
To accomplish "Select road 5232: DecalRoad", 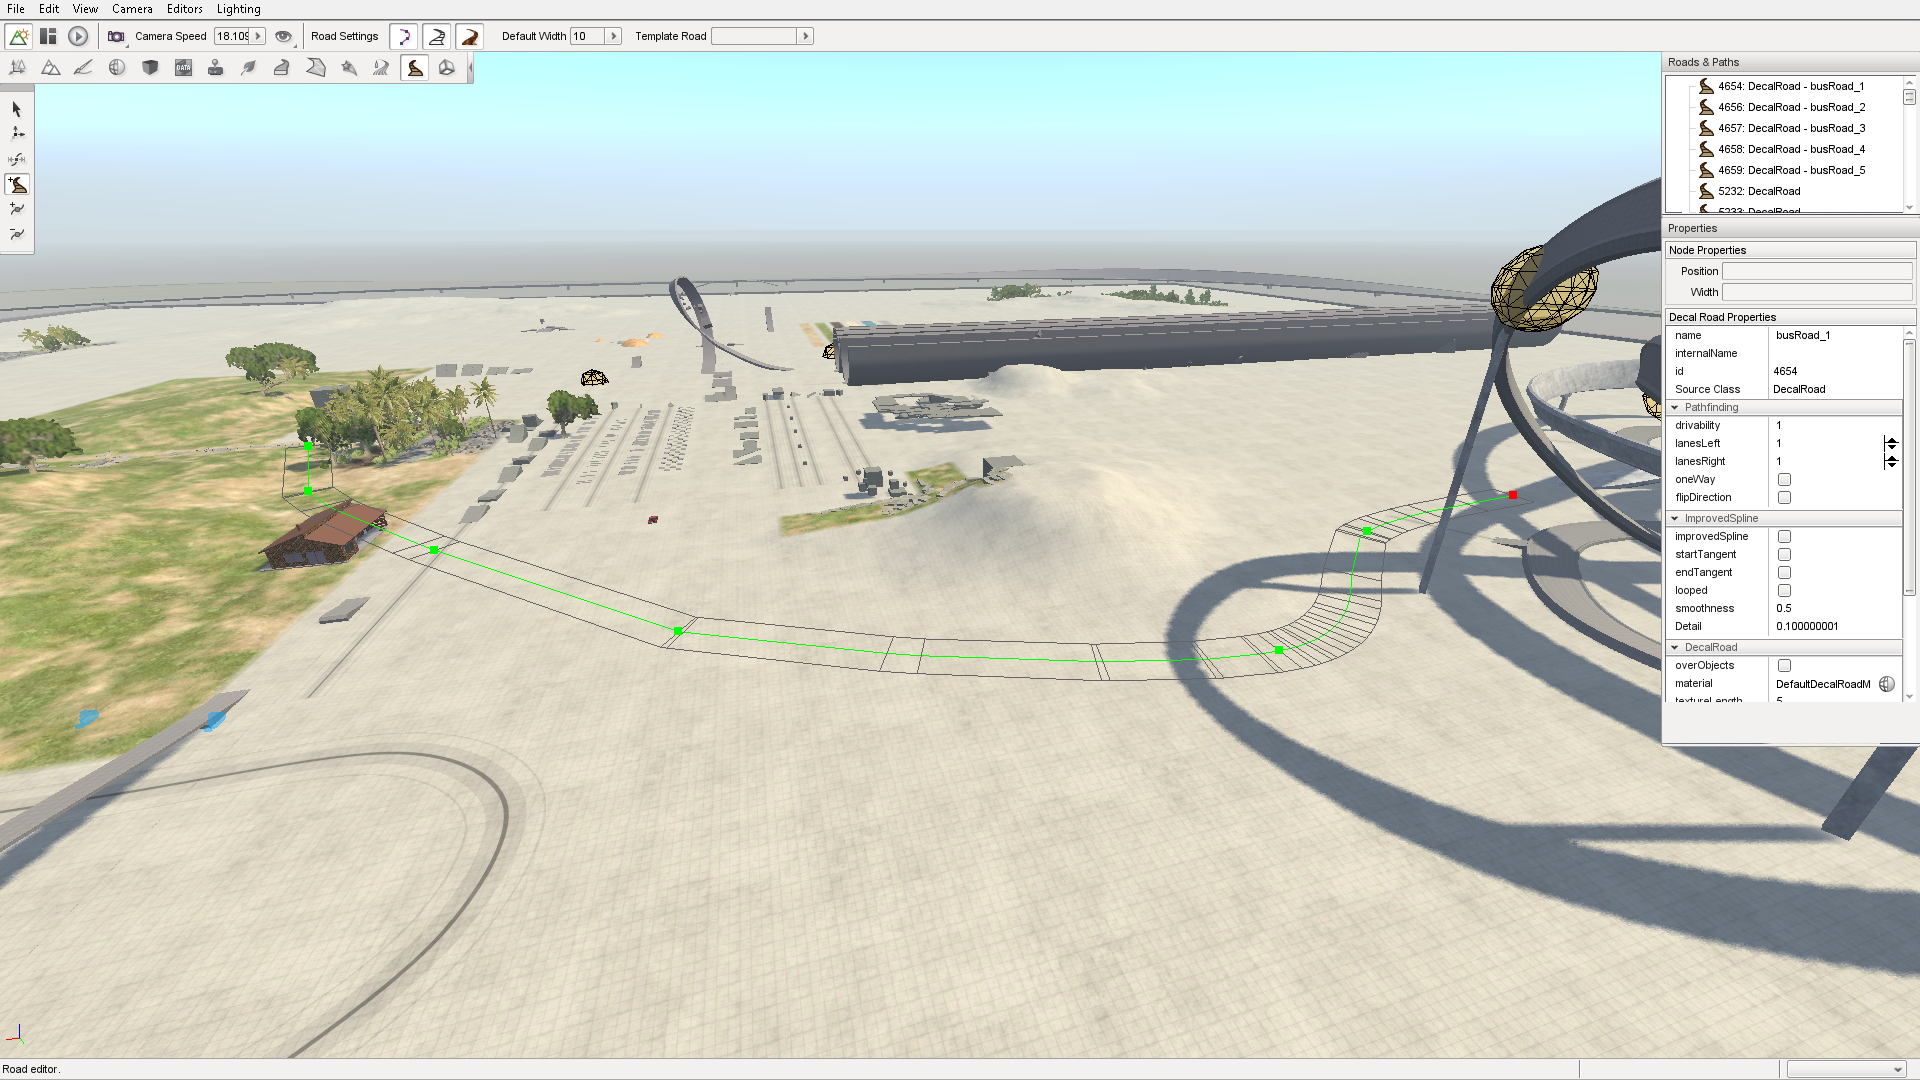I will pyautogui.click(x=1750, y=192).
